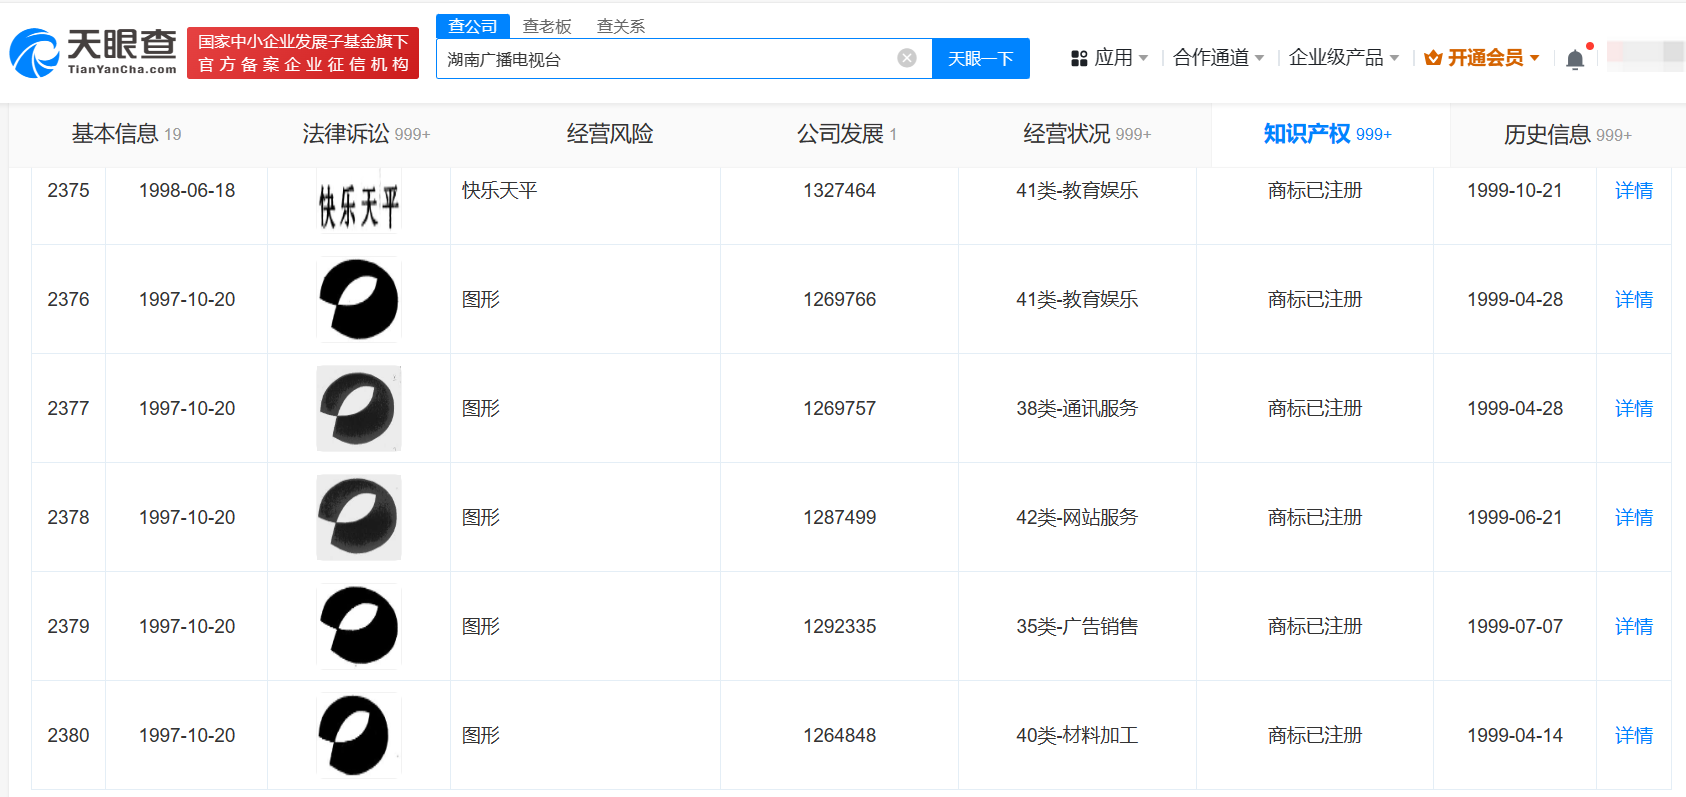Viewport: 1686px width, 797px height.
Task: Select the 查老板 search tab
Action: [547, 26]
